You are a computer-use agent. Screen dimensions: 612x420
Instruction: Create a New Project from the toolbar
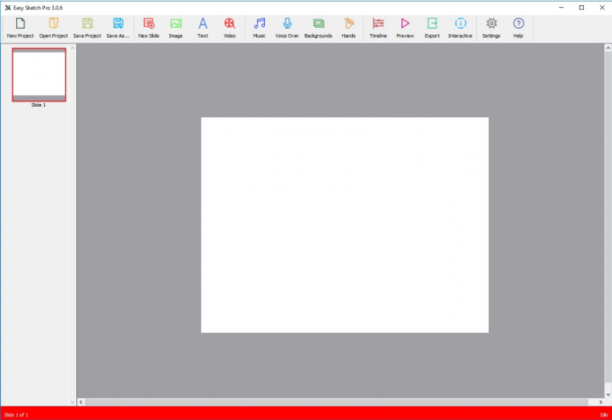tap(20, 28)
